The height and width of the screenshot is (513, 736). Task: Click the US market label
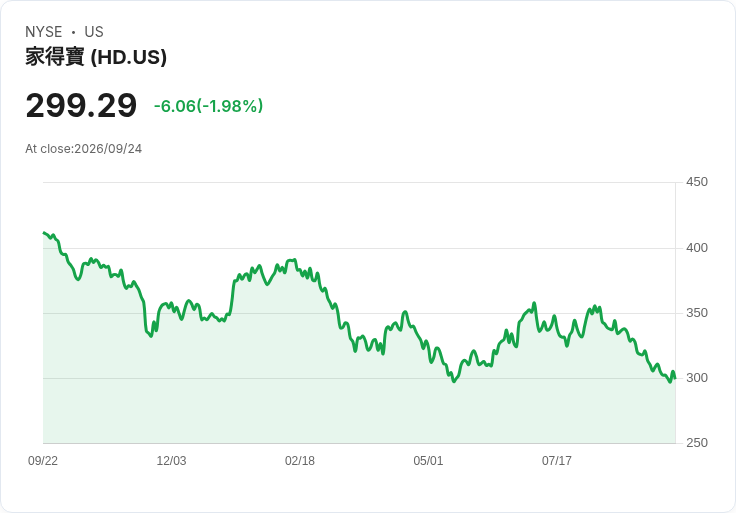pyautogui.click(x=94, y=32)
